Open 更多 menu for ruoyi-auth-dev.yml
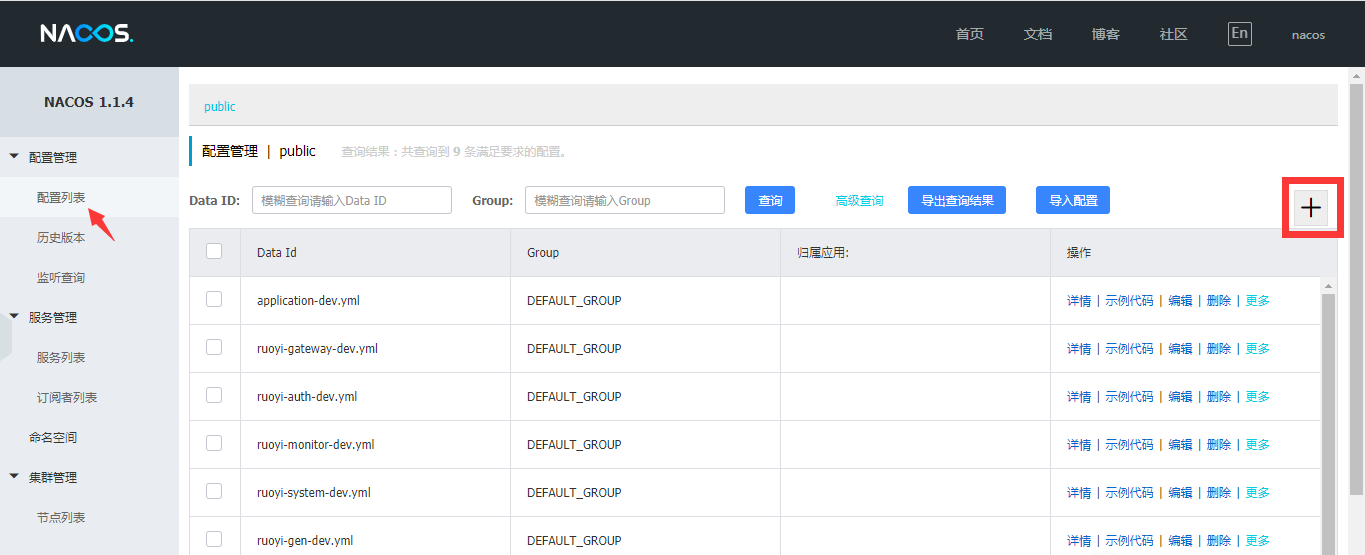 1258,397
